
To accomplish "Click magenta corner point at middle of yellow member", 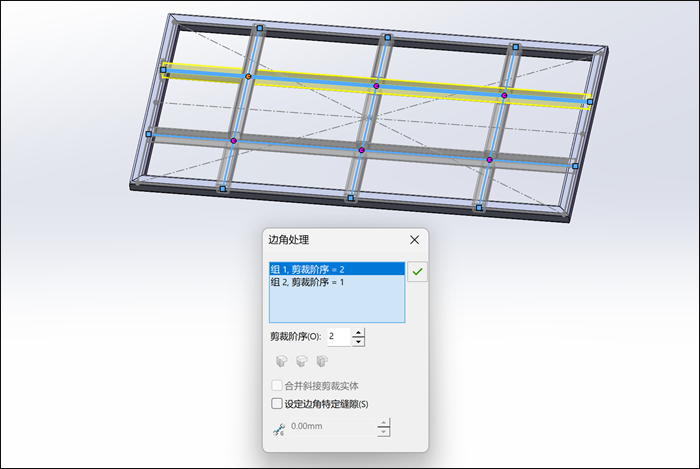I will point(376,86).
